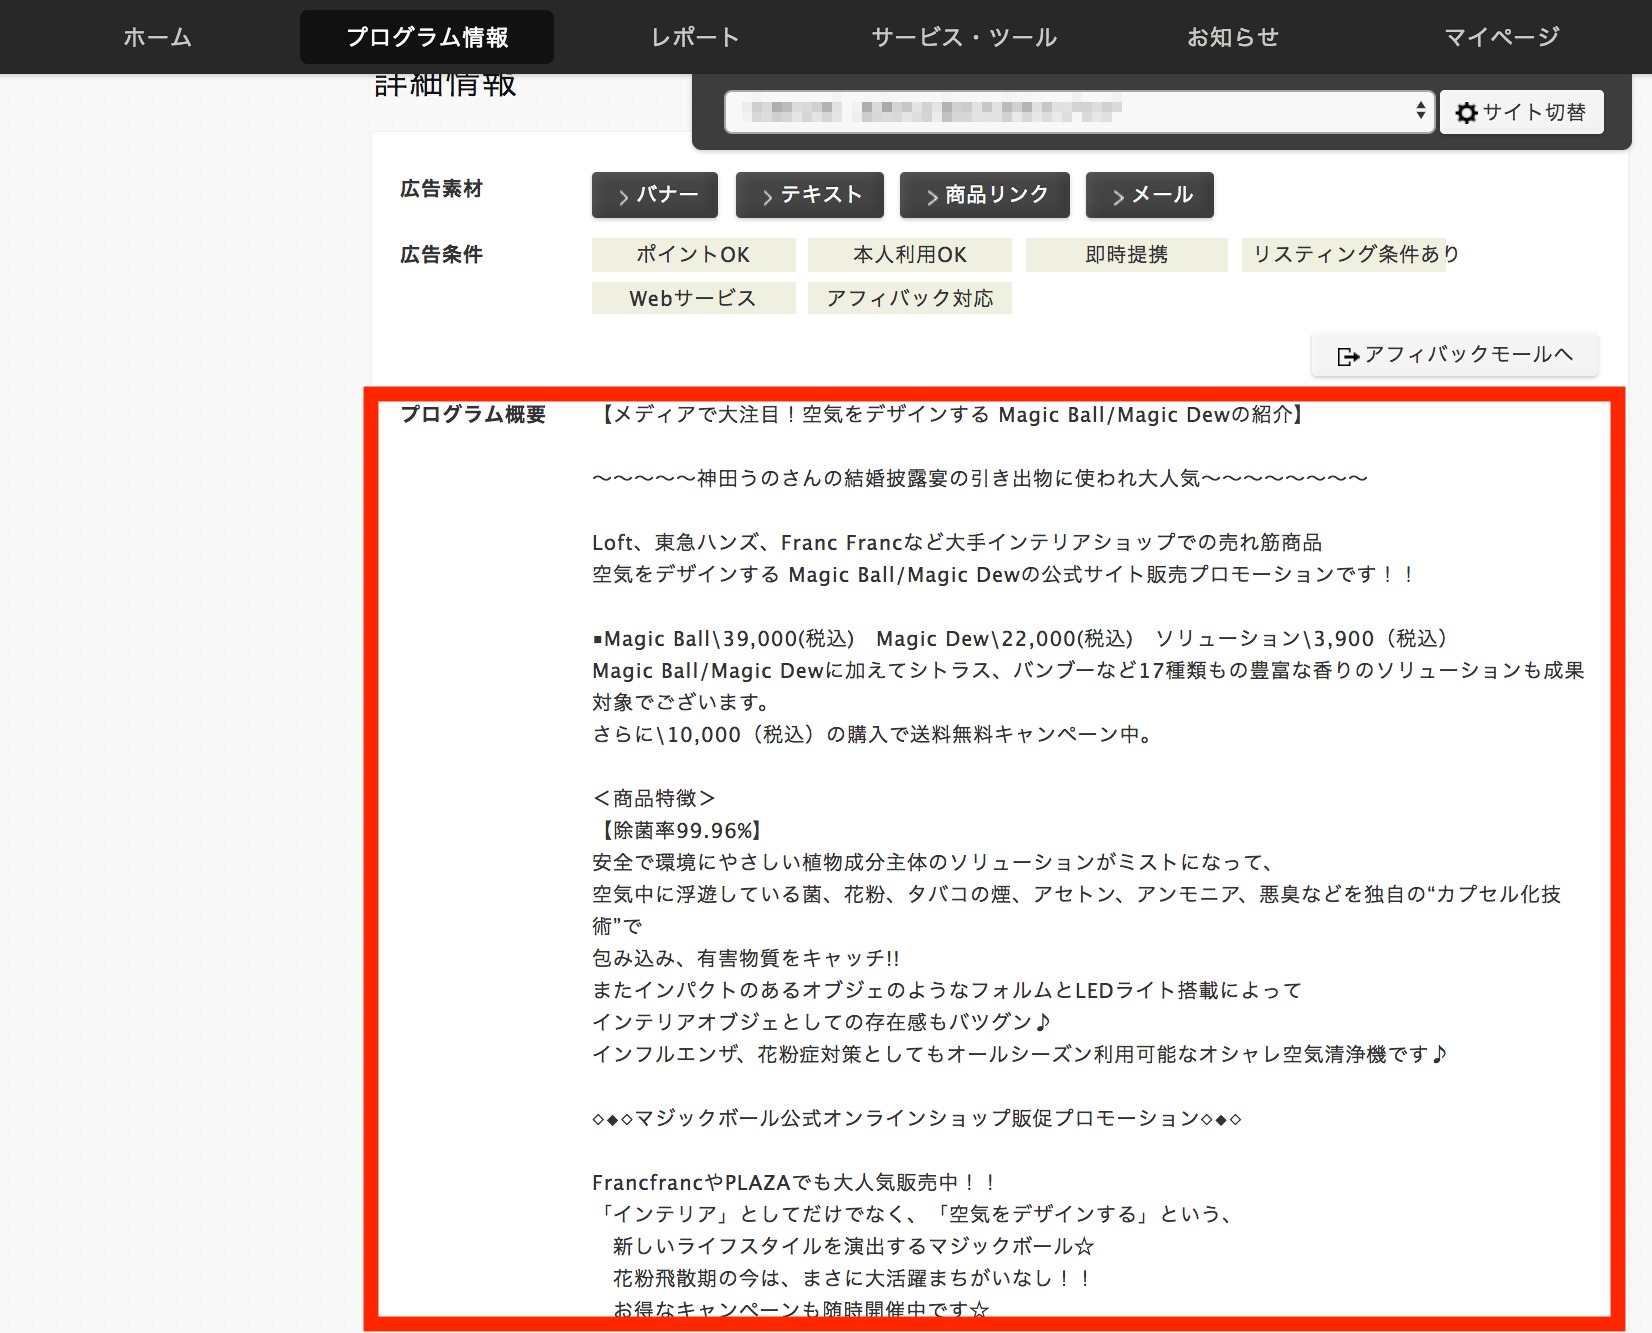Click the gear icon in サイト切替
The image size is (1652, 1333).
pyautogui.click(x=1466, y=113)
